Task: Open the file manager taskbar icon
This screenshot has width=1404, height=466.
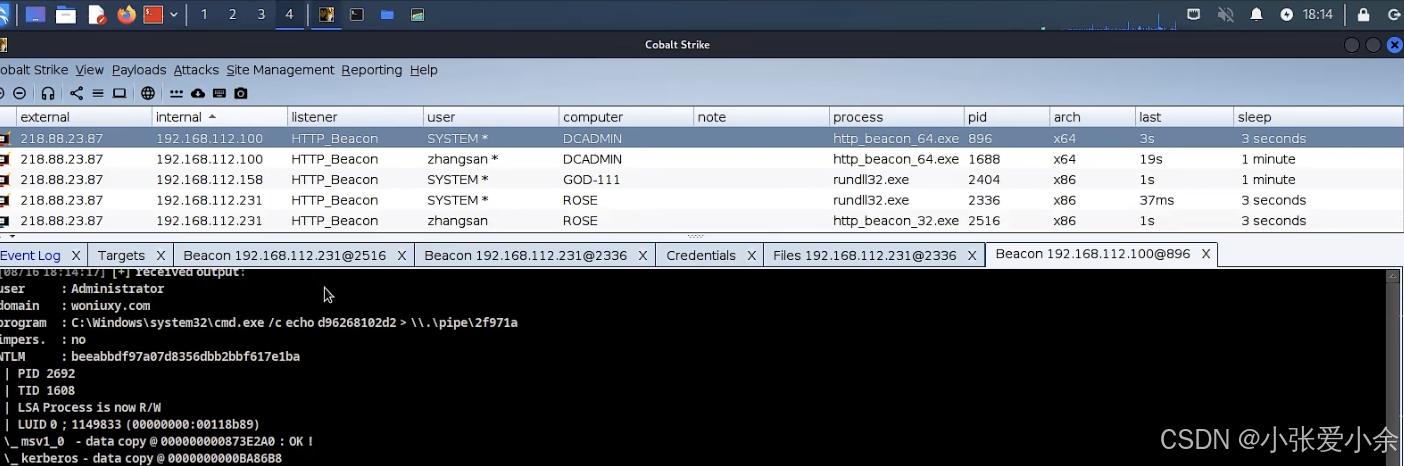Action: (66, 15)
